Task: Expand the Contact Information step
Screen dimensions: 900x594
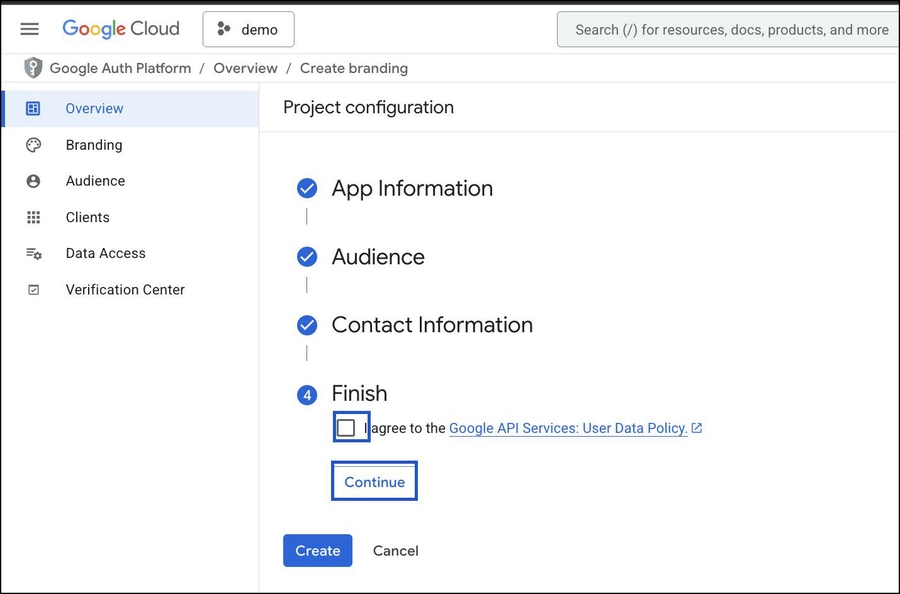Action: pos(431,325)
